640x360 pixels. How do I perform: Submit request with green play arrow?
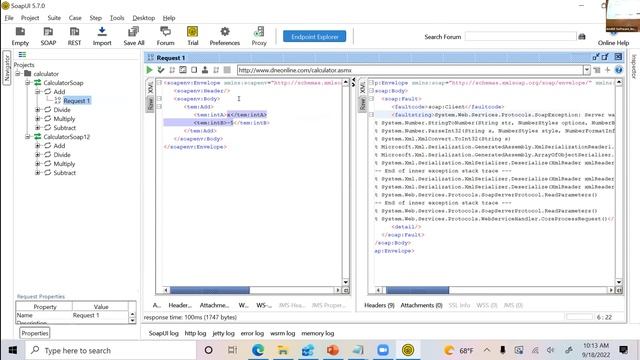click(149, 70)
